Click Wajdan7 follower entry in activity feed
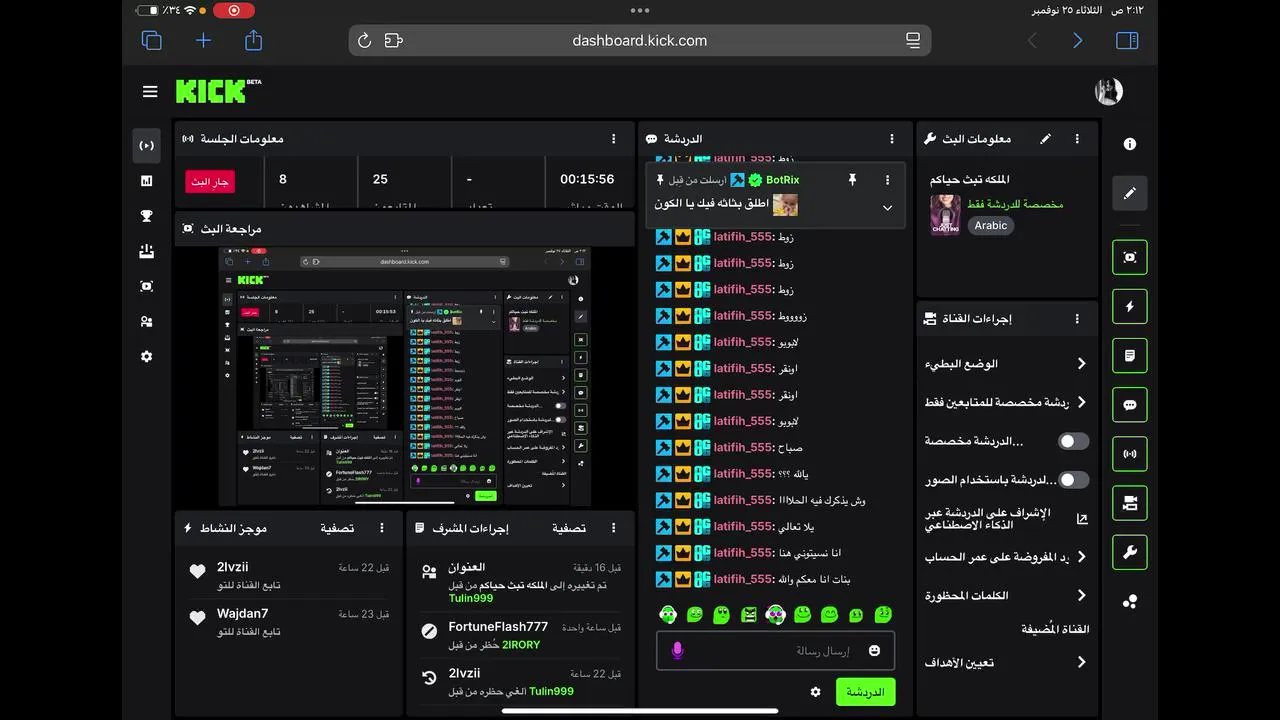The image size is (1280, 720). (289, 622)
